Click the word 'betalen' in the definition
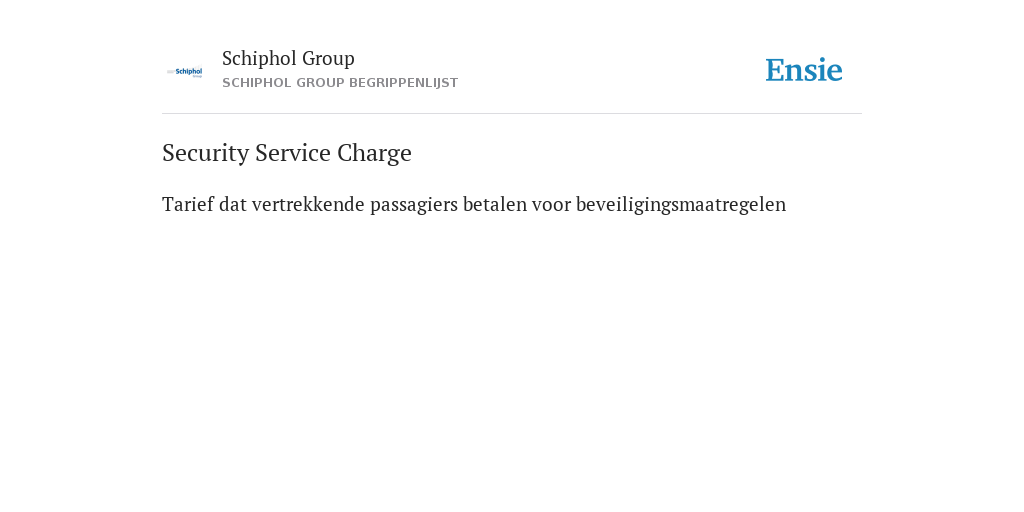 tap(494, 204)
